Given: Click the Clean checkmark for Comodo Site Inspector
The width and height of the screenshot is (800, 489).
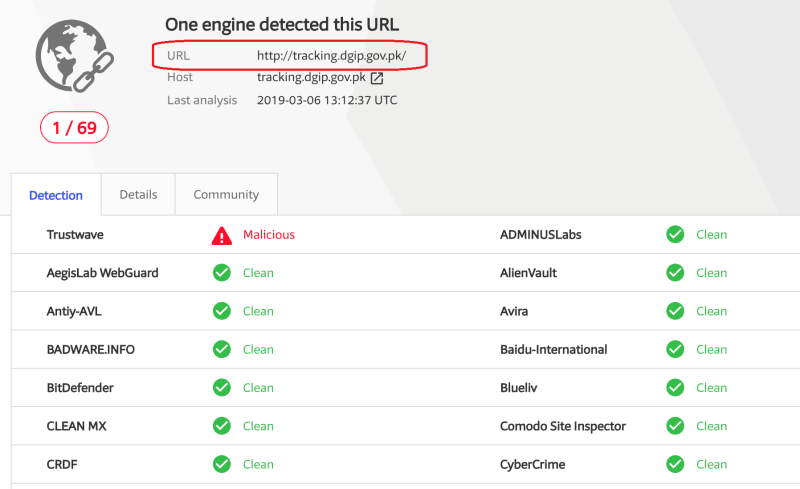Looking at the screenshot, I should [x=676, y=426].
